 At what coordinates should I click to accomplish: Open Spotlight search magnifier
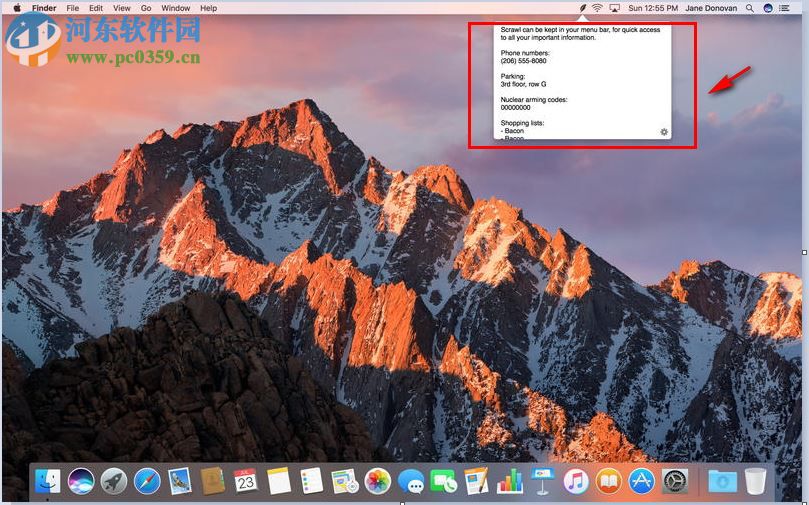(x=750, y=8)
